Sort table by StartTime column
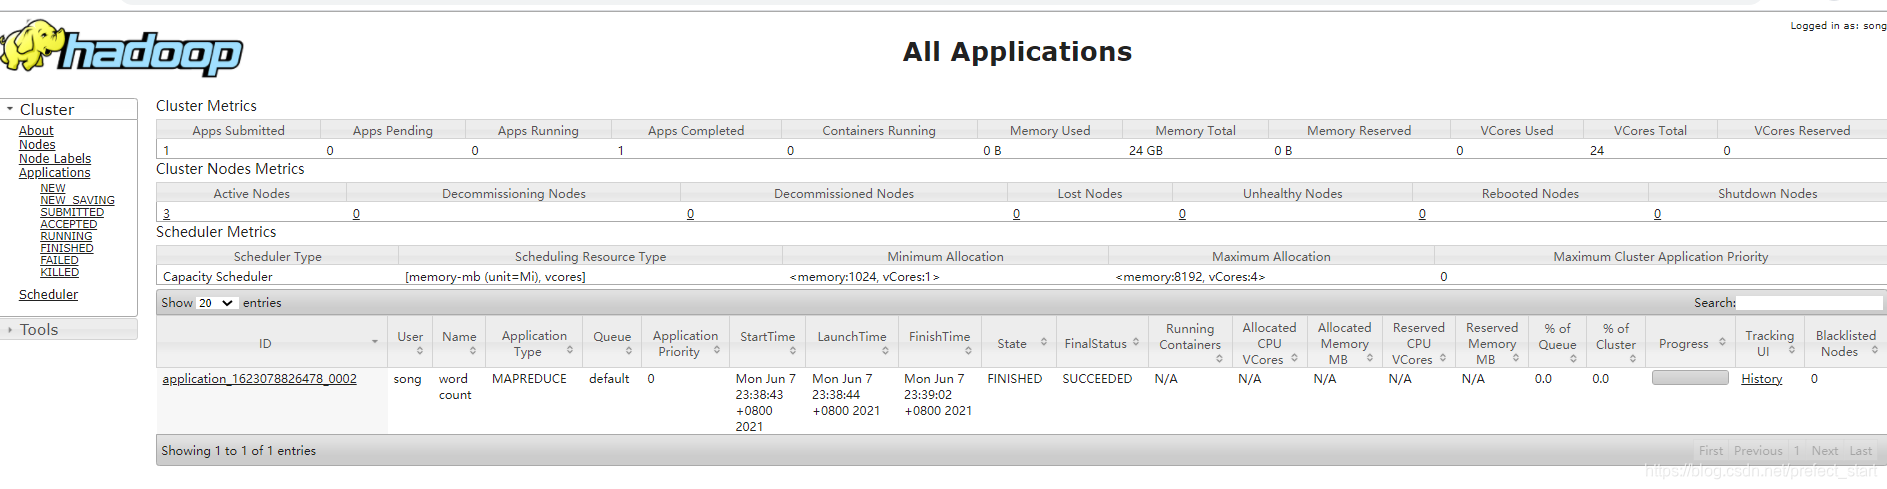1887x489 pixels. (x=767, y=343)
